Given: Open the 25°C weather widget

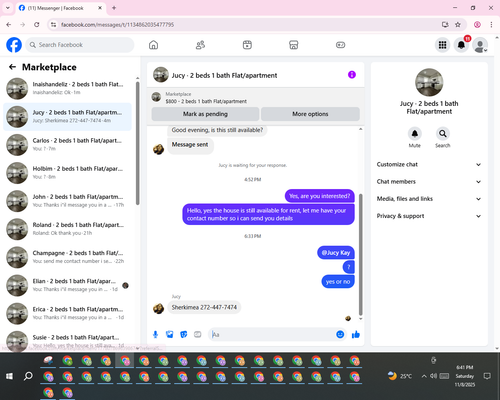Looking at the screenshot, I should tap(400, 376).
